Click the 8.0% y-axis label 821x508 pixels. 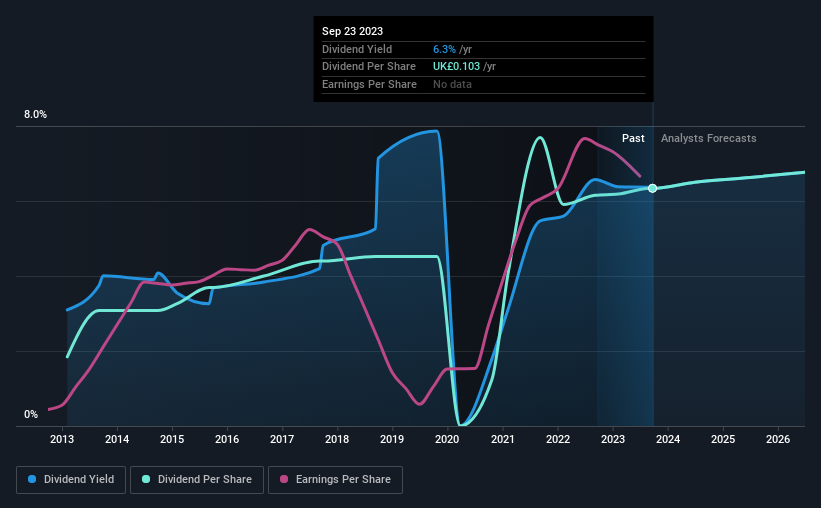35,115
